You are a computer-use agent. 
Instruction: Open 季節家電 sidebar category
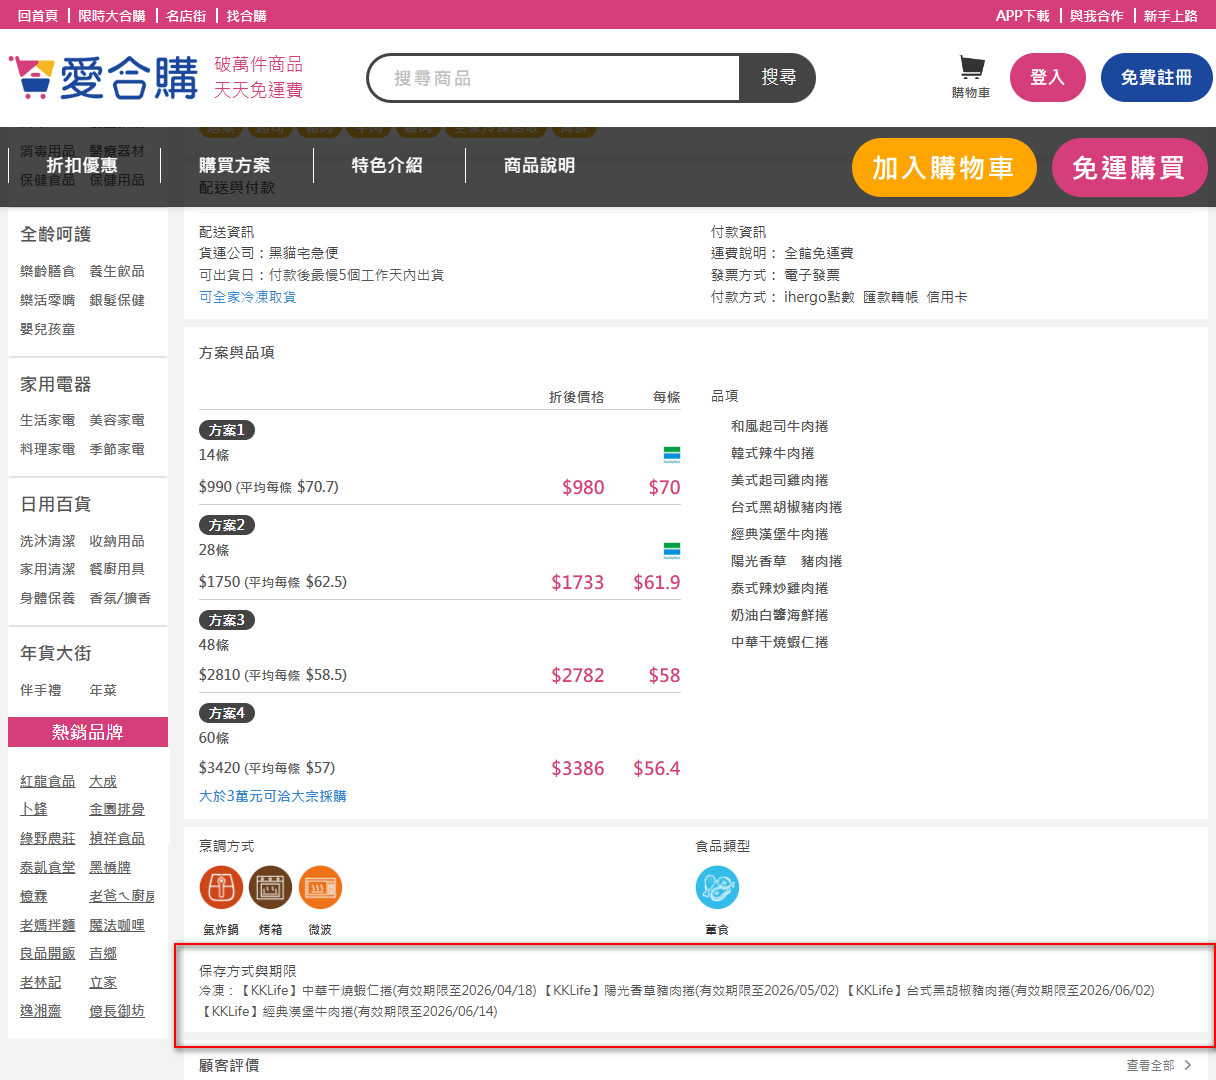117,449
